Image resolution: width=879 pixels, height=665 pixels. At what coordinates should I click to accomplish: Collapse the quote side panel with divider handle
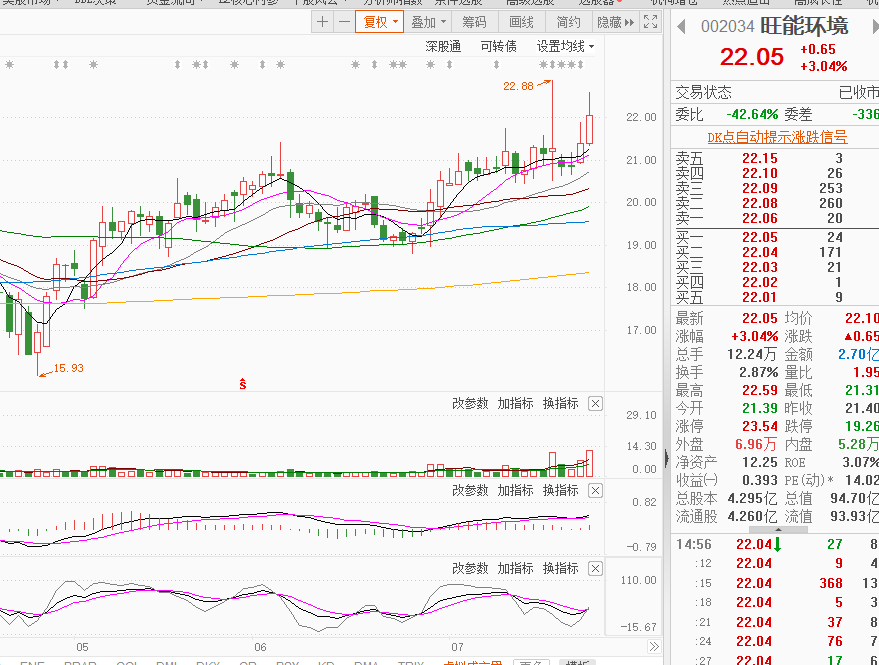pyautogui.click(x=666, y=459)
